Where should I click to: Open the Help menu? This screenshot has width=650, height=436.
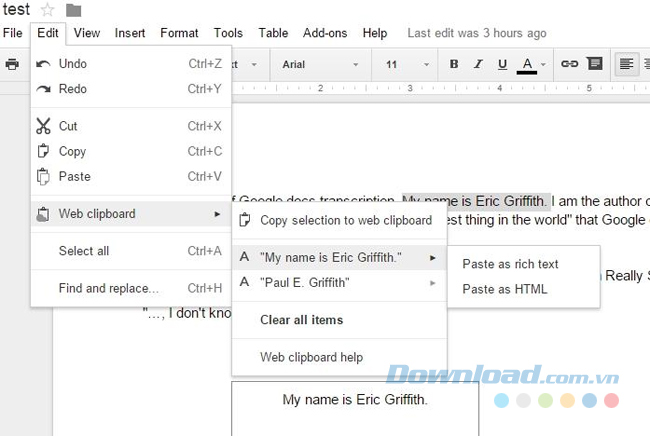coord(375,33)
